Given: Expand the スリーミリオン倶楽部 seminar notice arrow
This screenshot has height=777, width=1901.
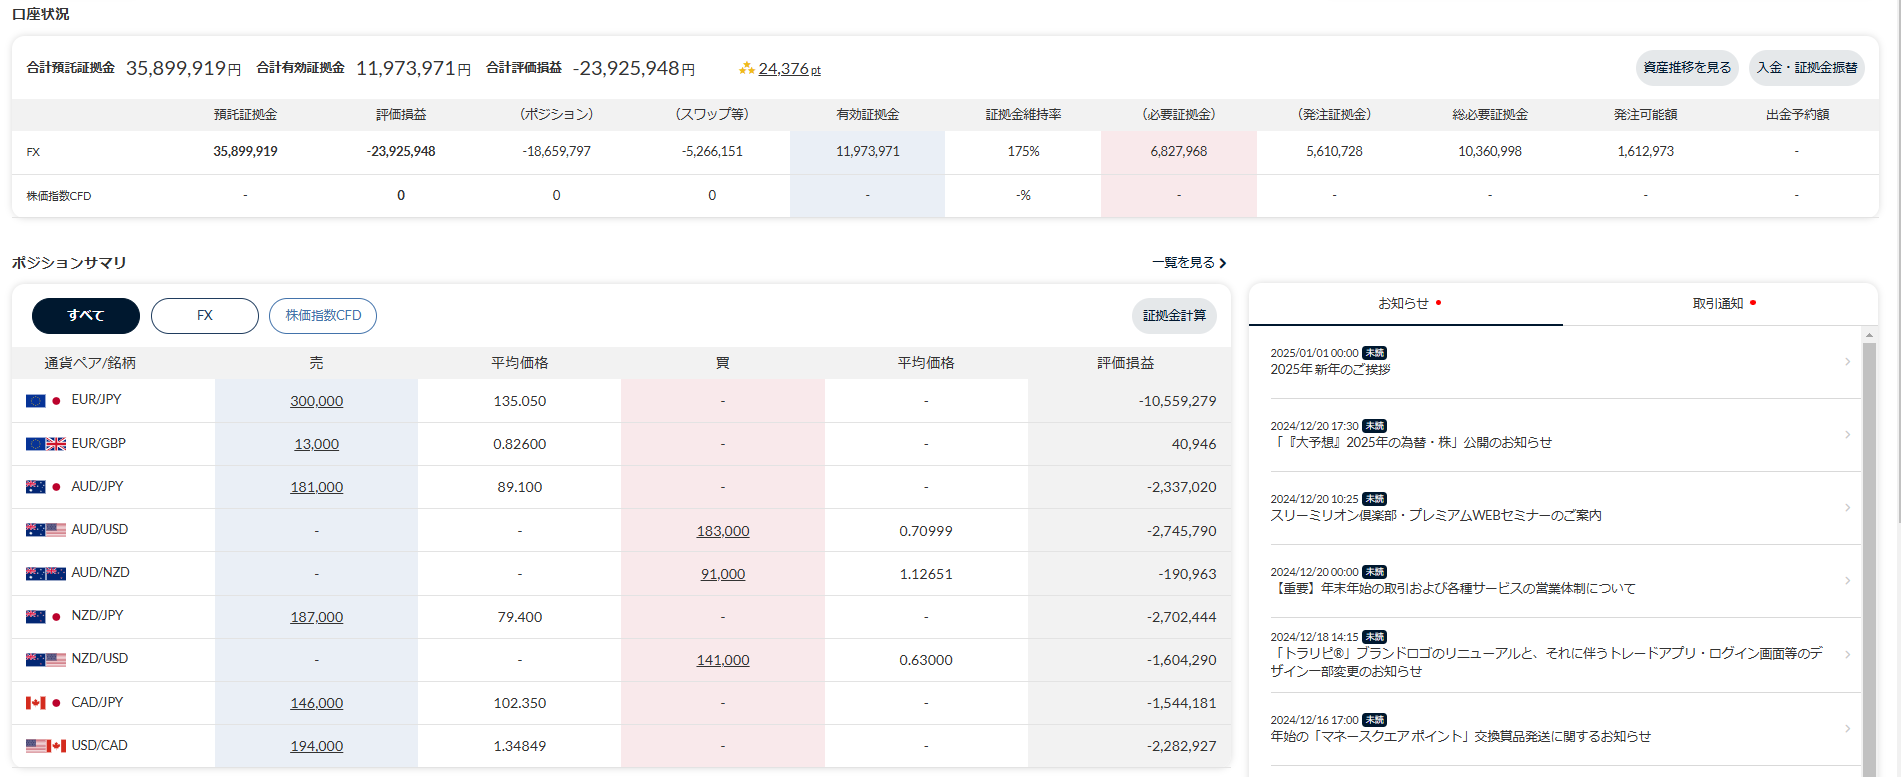Looking at the screenshot, I should tap(1848, 508).
